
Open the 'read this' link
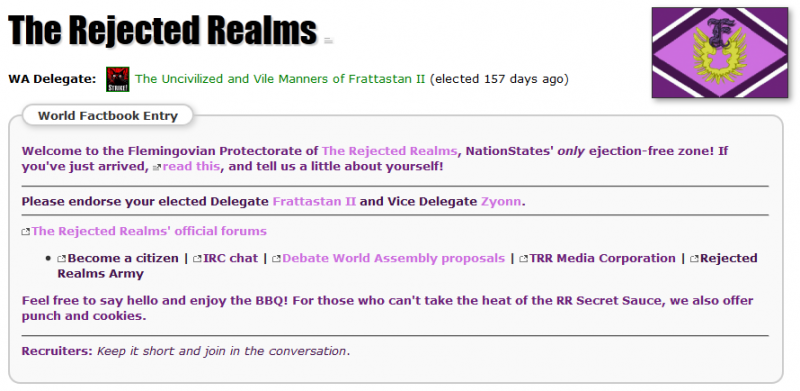pyautogui.click(x=191, y=166)
